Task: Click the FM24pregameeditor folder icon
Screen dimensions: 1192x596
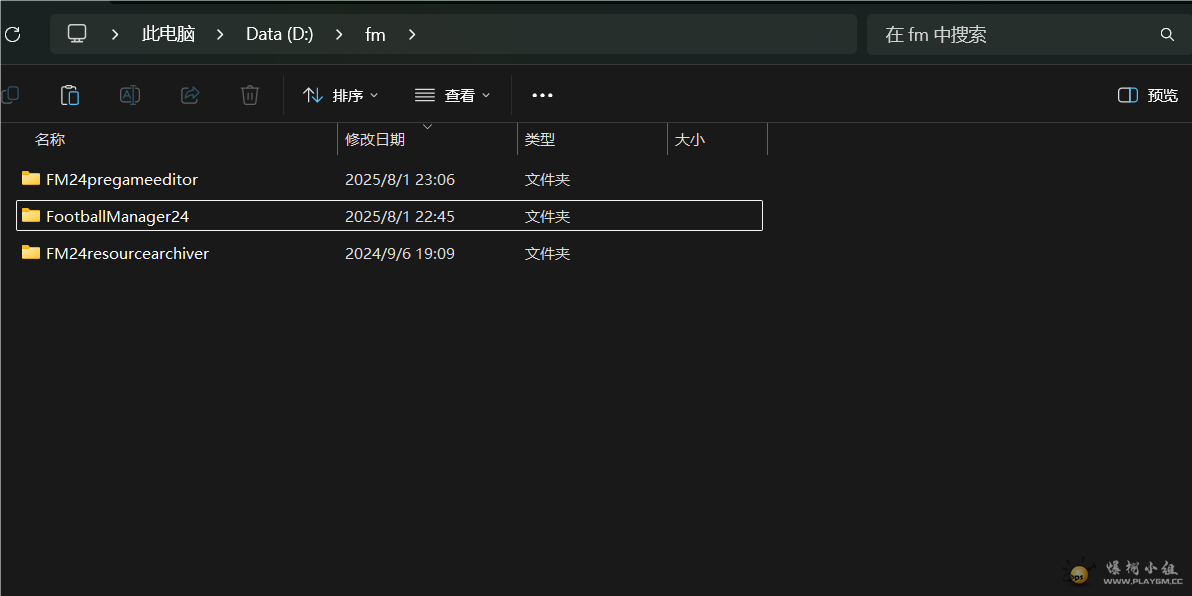Action: (31, 179)
